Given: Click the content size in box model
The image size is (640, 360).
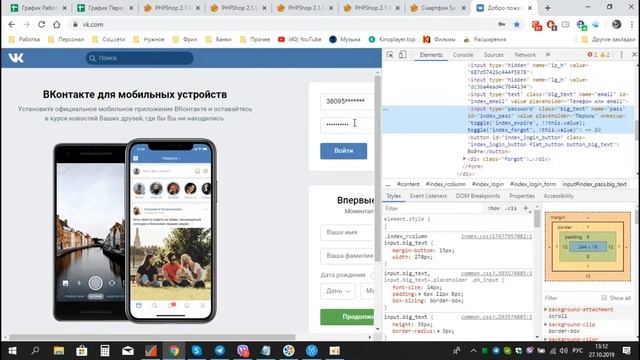Looking at the screenshot, I should (588, 247).
